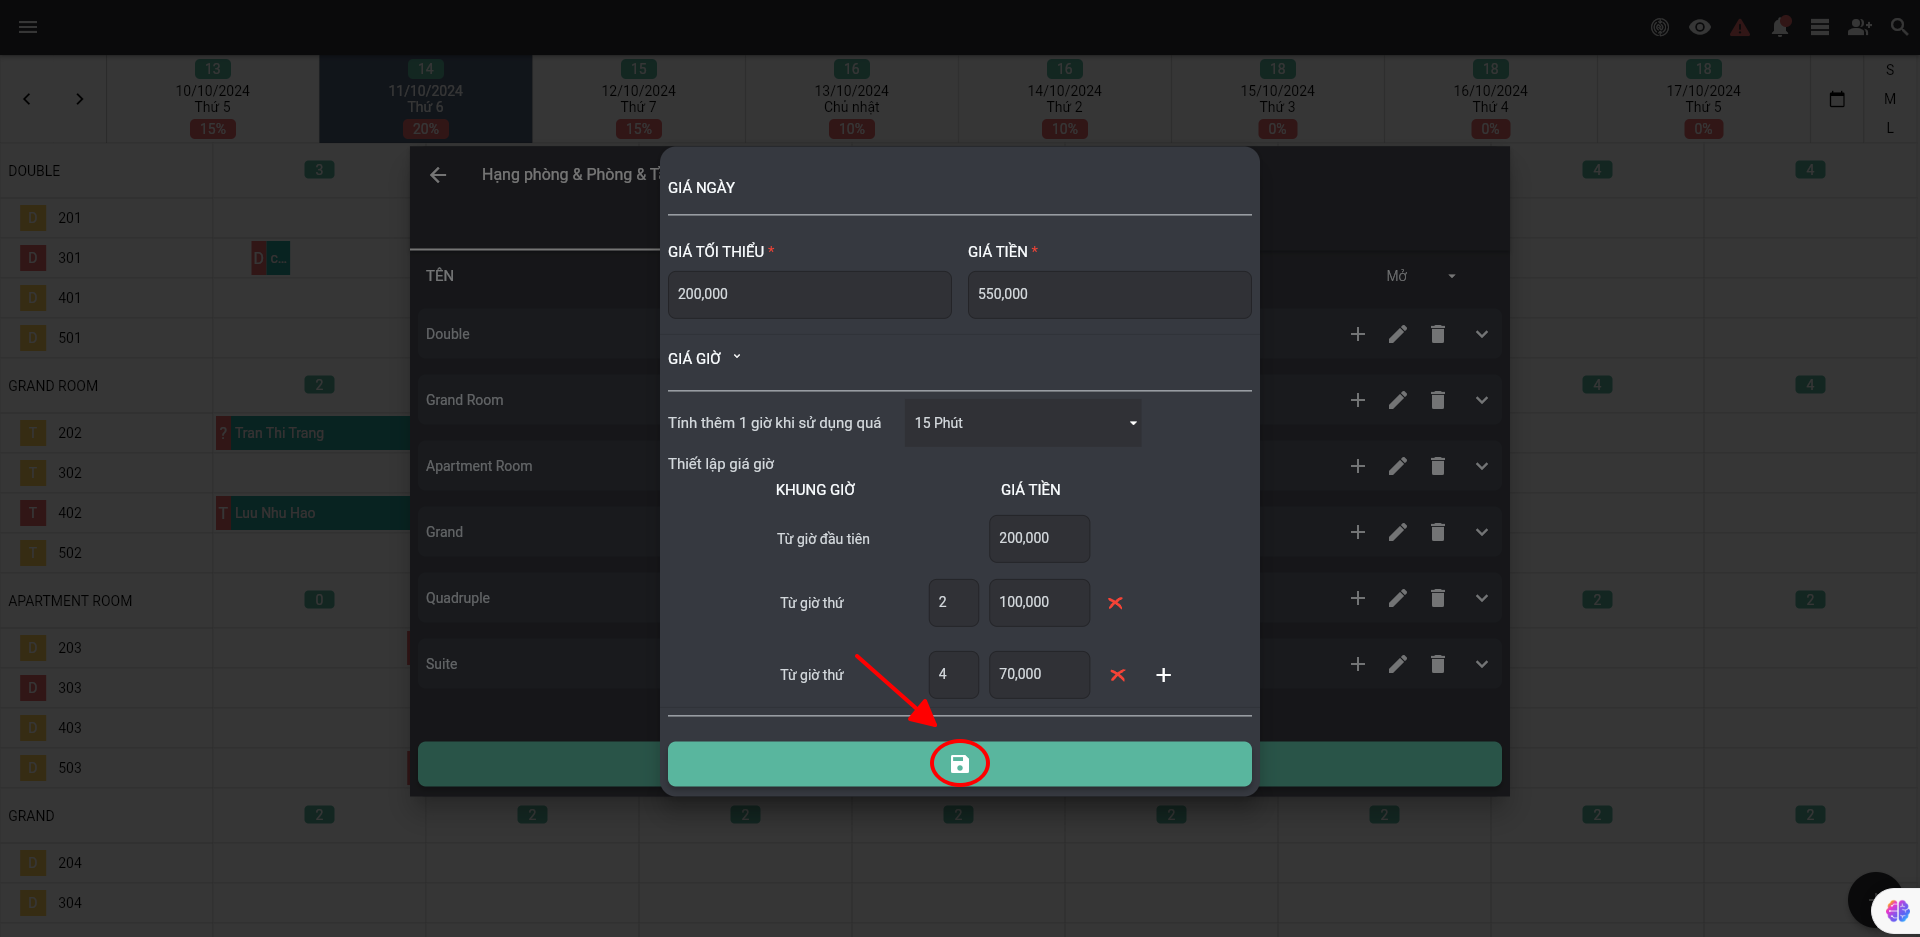
Task: Open search with magnifier icon
Action: tap(1899, 27)
